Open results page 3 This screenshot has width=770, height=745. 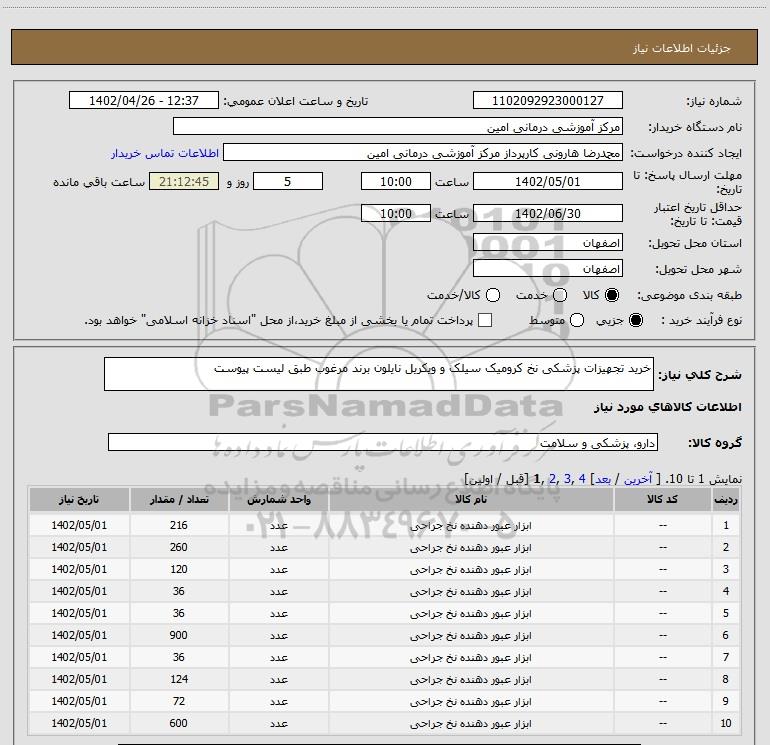(567, 479)
